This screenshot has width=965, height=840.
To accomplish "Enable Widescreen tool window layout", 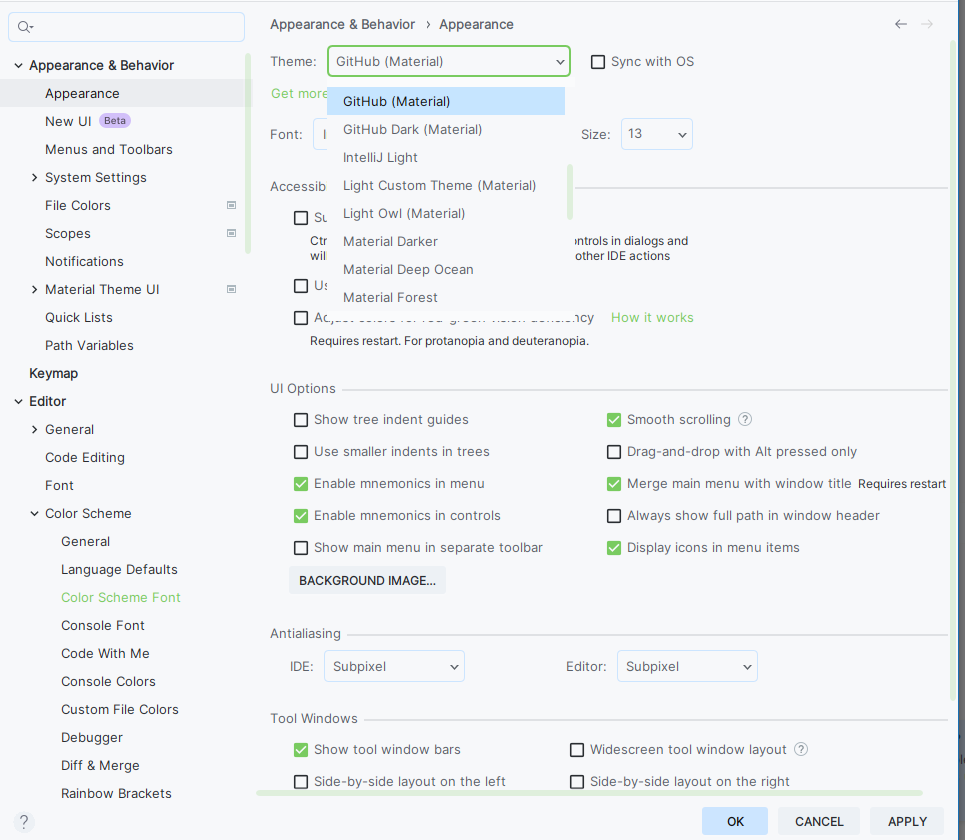I will click(x=577, y=750).
